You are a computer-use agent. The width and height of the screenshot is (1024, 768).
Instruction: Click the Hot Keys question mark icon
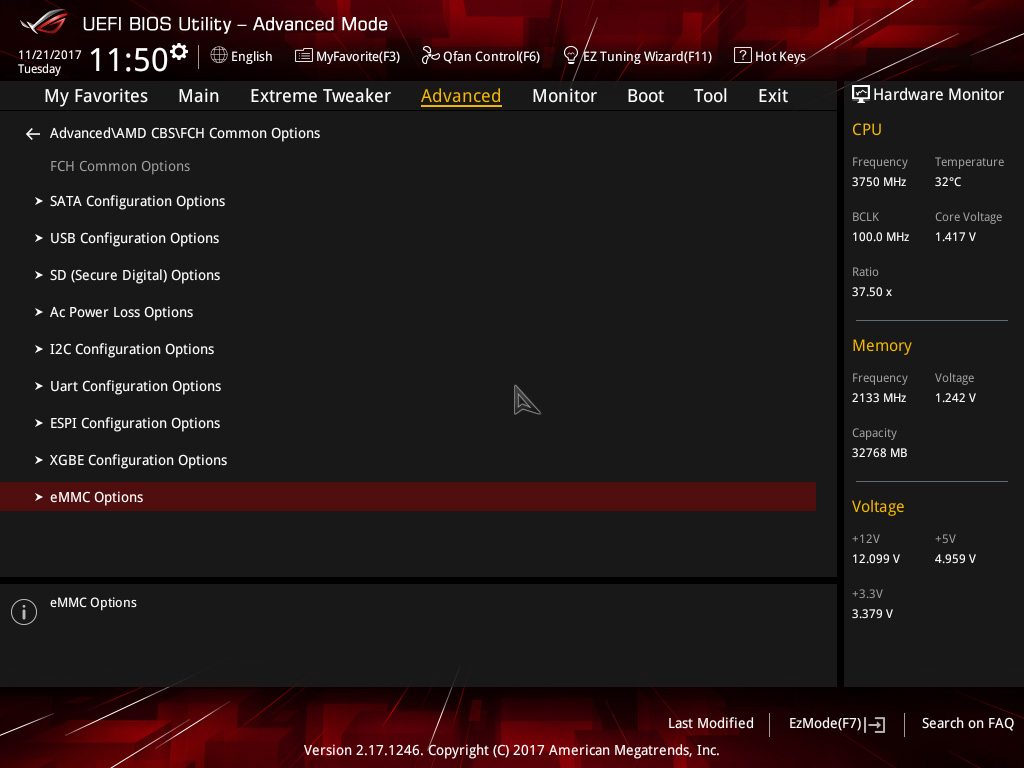coord(743,55)
